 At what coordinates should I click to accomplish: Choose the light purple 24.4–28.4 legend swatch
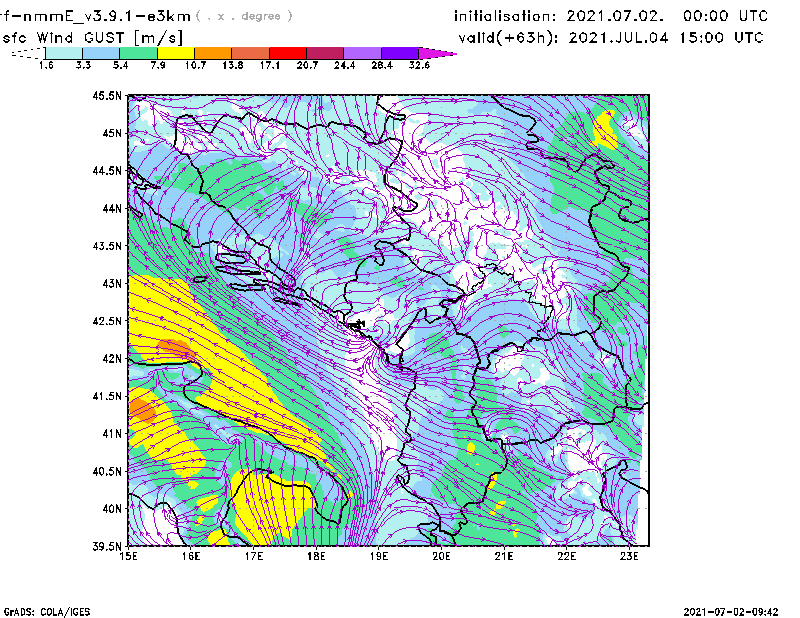tap(363, 53)
